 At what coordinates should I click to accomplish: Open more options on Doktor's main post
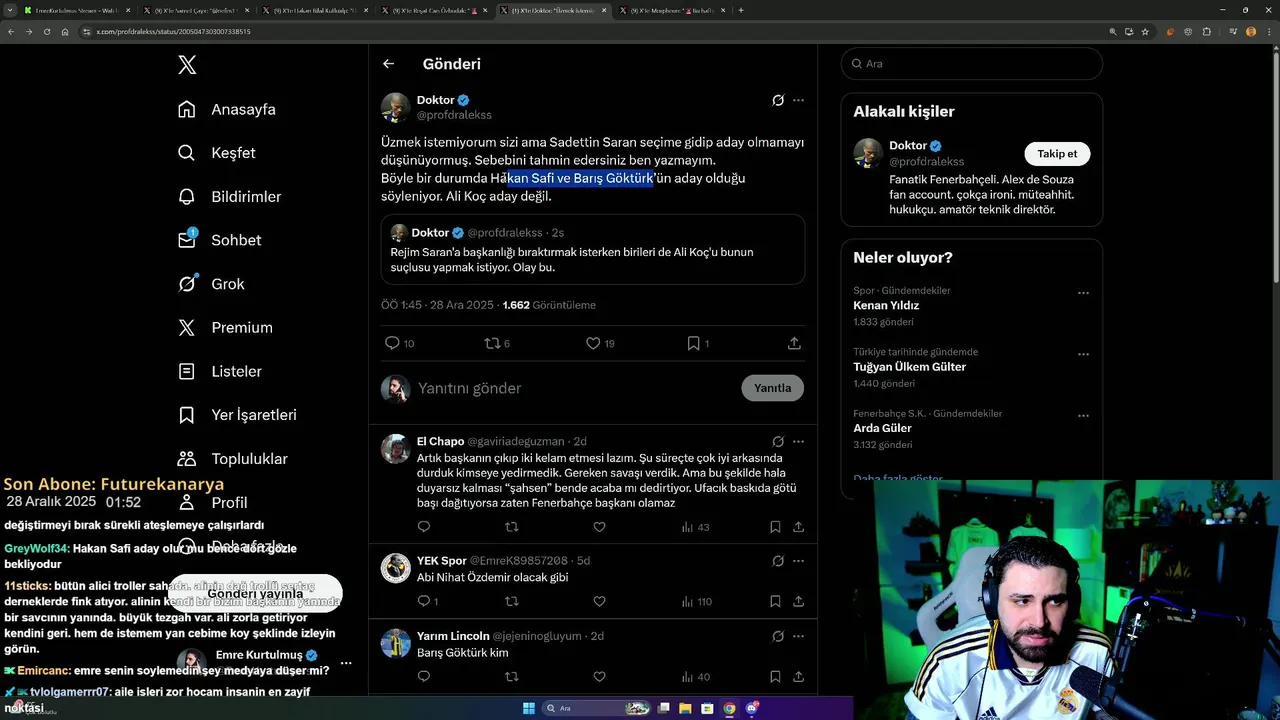tap(798, 100)
